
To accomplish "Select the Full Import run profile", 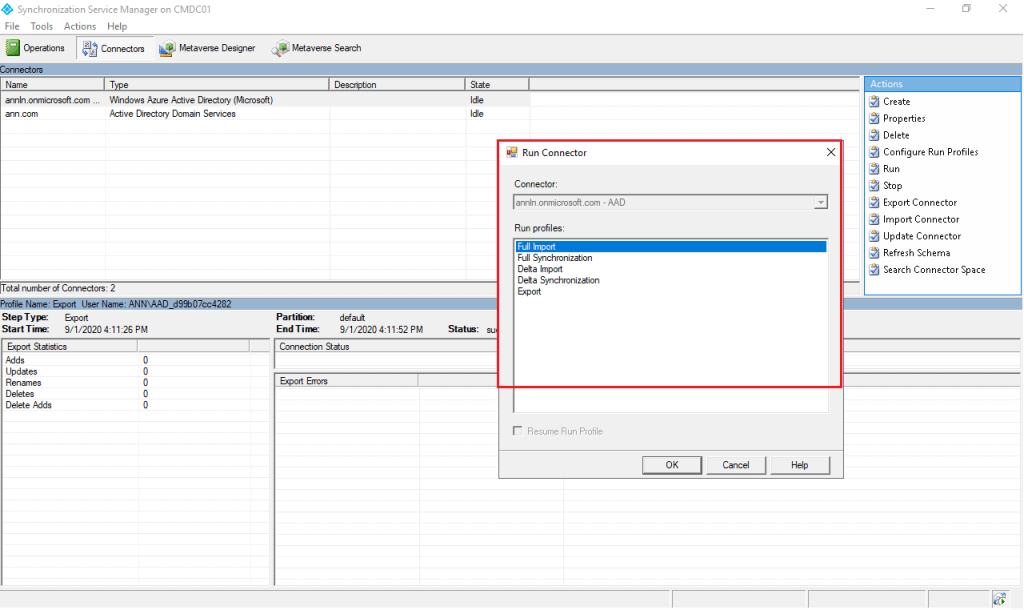I will click(x=671, y=247).
